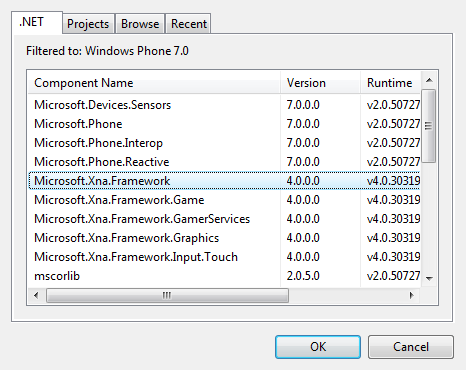
Task: Click version 2.0.5.0 of mscorlib
Action: (x=303, y=276)
